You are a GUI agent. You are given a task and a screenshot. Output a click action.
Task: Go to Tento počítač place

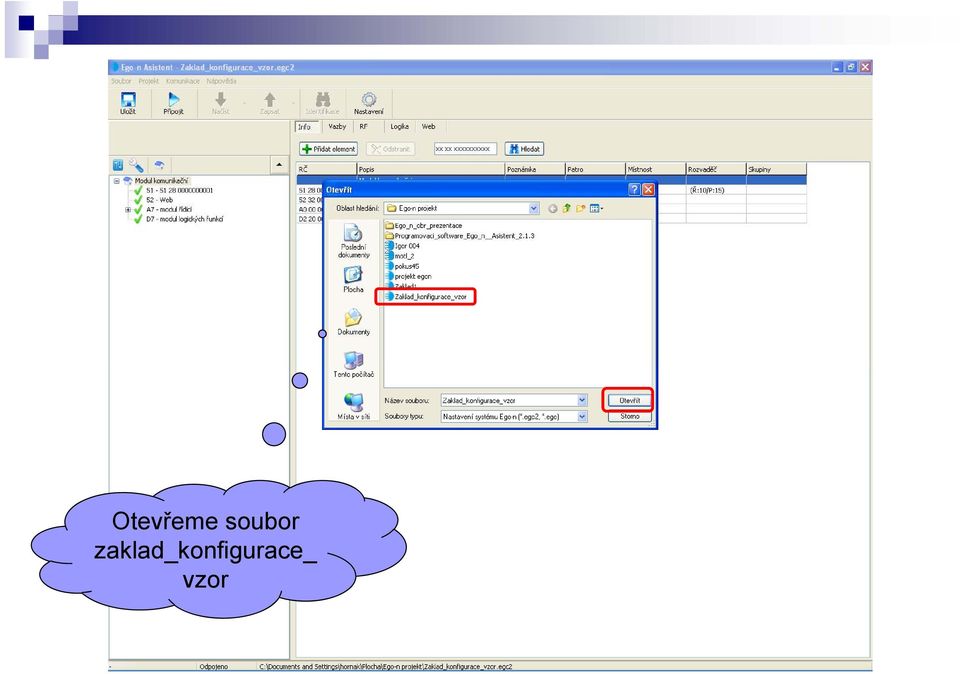[x=353, y=364]
